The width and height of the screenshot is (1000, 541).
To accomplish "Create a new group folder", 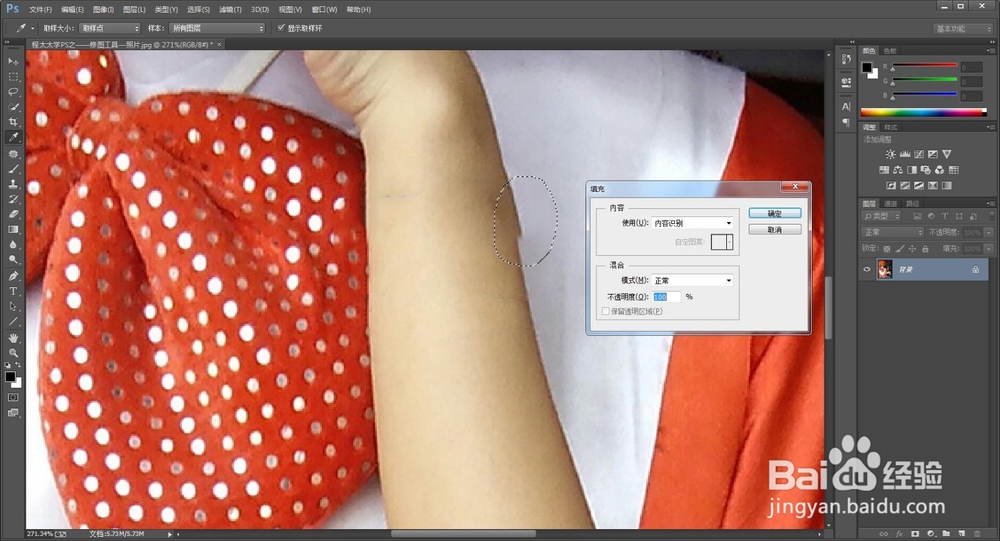I will click(946, 533).
